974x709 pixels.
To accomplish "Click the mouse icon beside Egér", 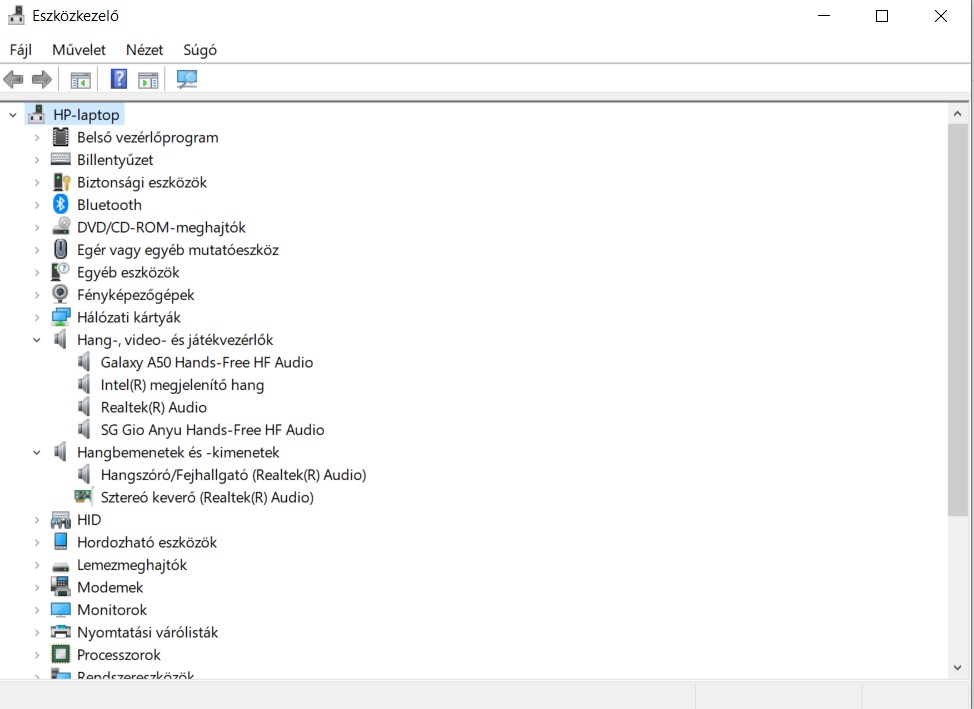I will (x=60, y=249).
